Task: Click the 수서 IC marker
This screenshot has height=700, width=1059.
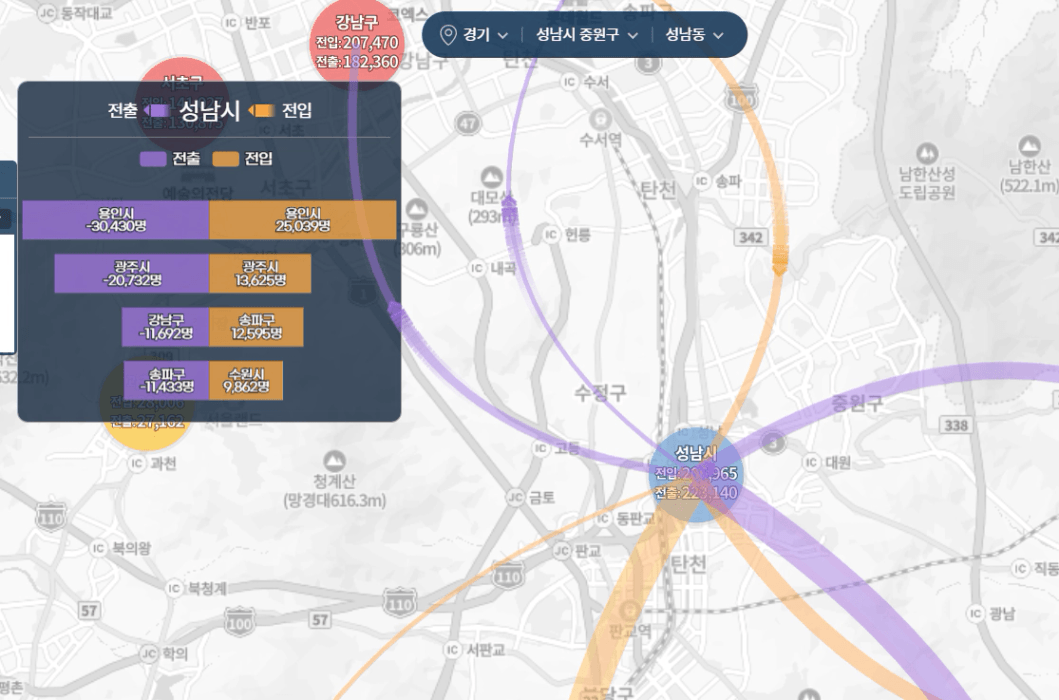Action: pos(569,82)
